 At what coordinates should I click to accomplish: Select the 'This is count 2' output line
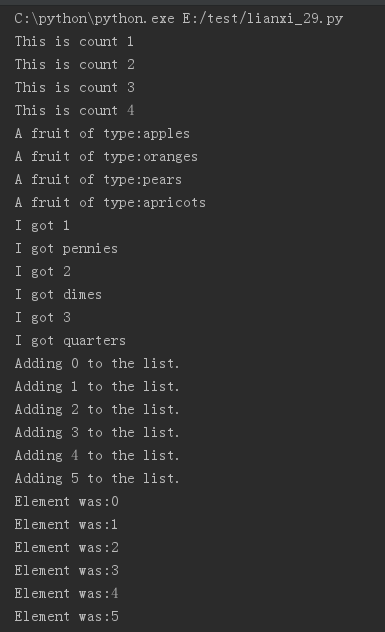click(x=75, y=64)
